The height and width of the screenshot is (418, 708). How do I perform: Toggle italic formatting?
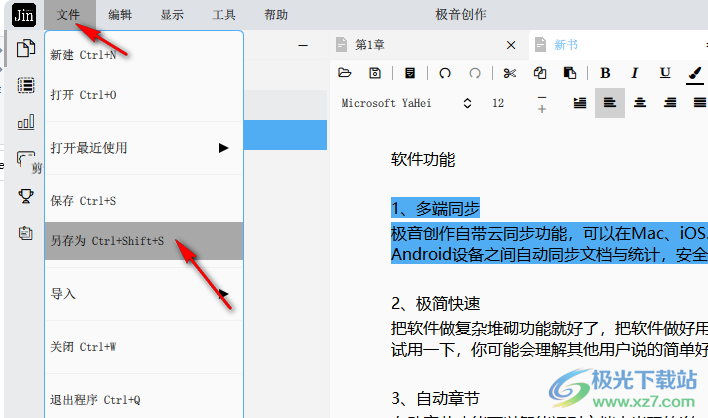(x=635, y=73)
